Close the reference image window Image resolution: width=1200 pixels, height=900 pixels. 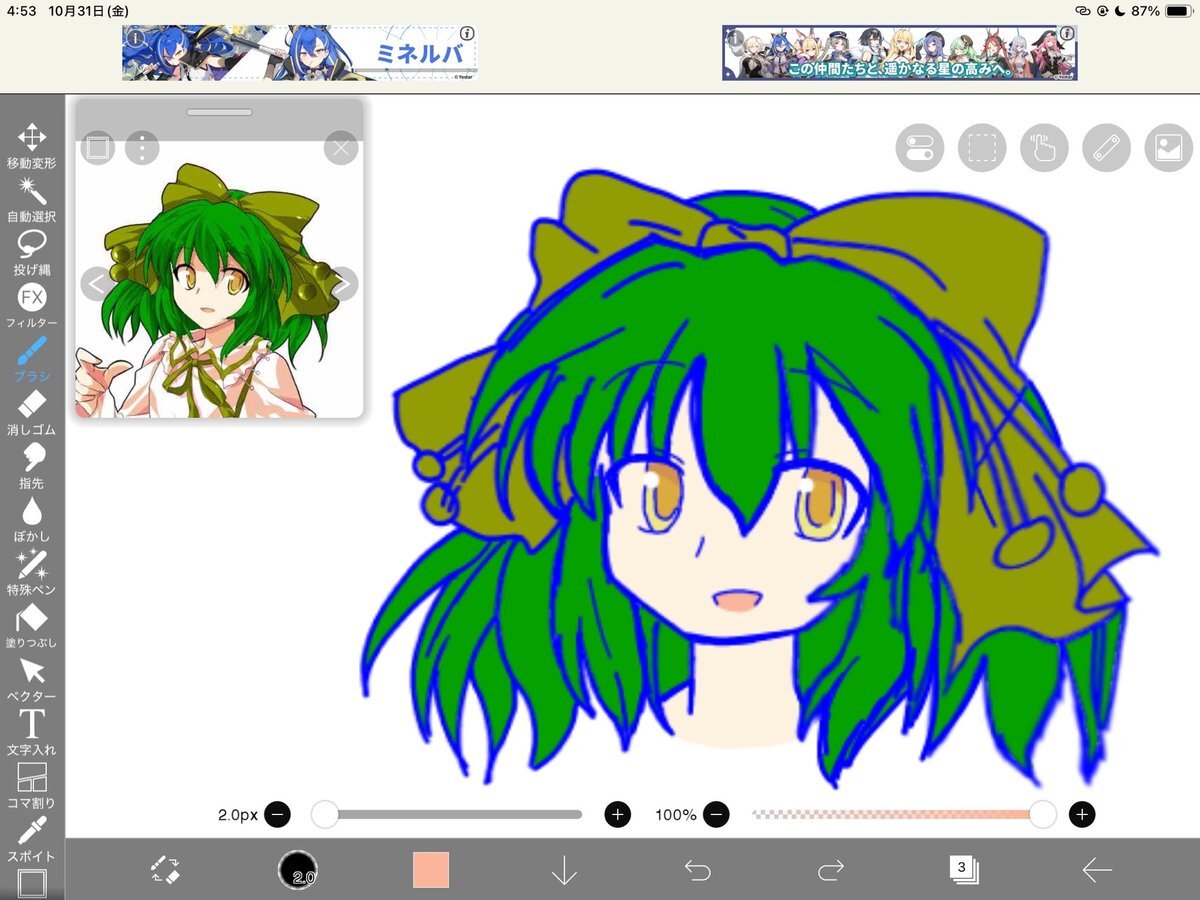(341, 149)
